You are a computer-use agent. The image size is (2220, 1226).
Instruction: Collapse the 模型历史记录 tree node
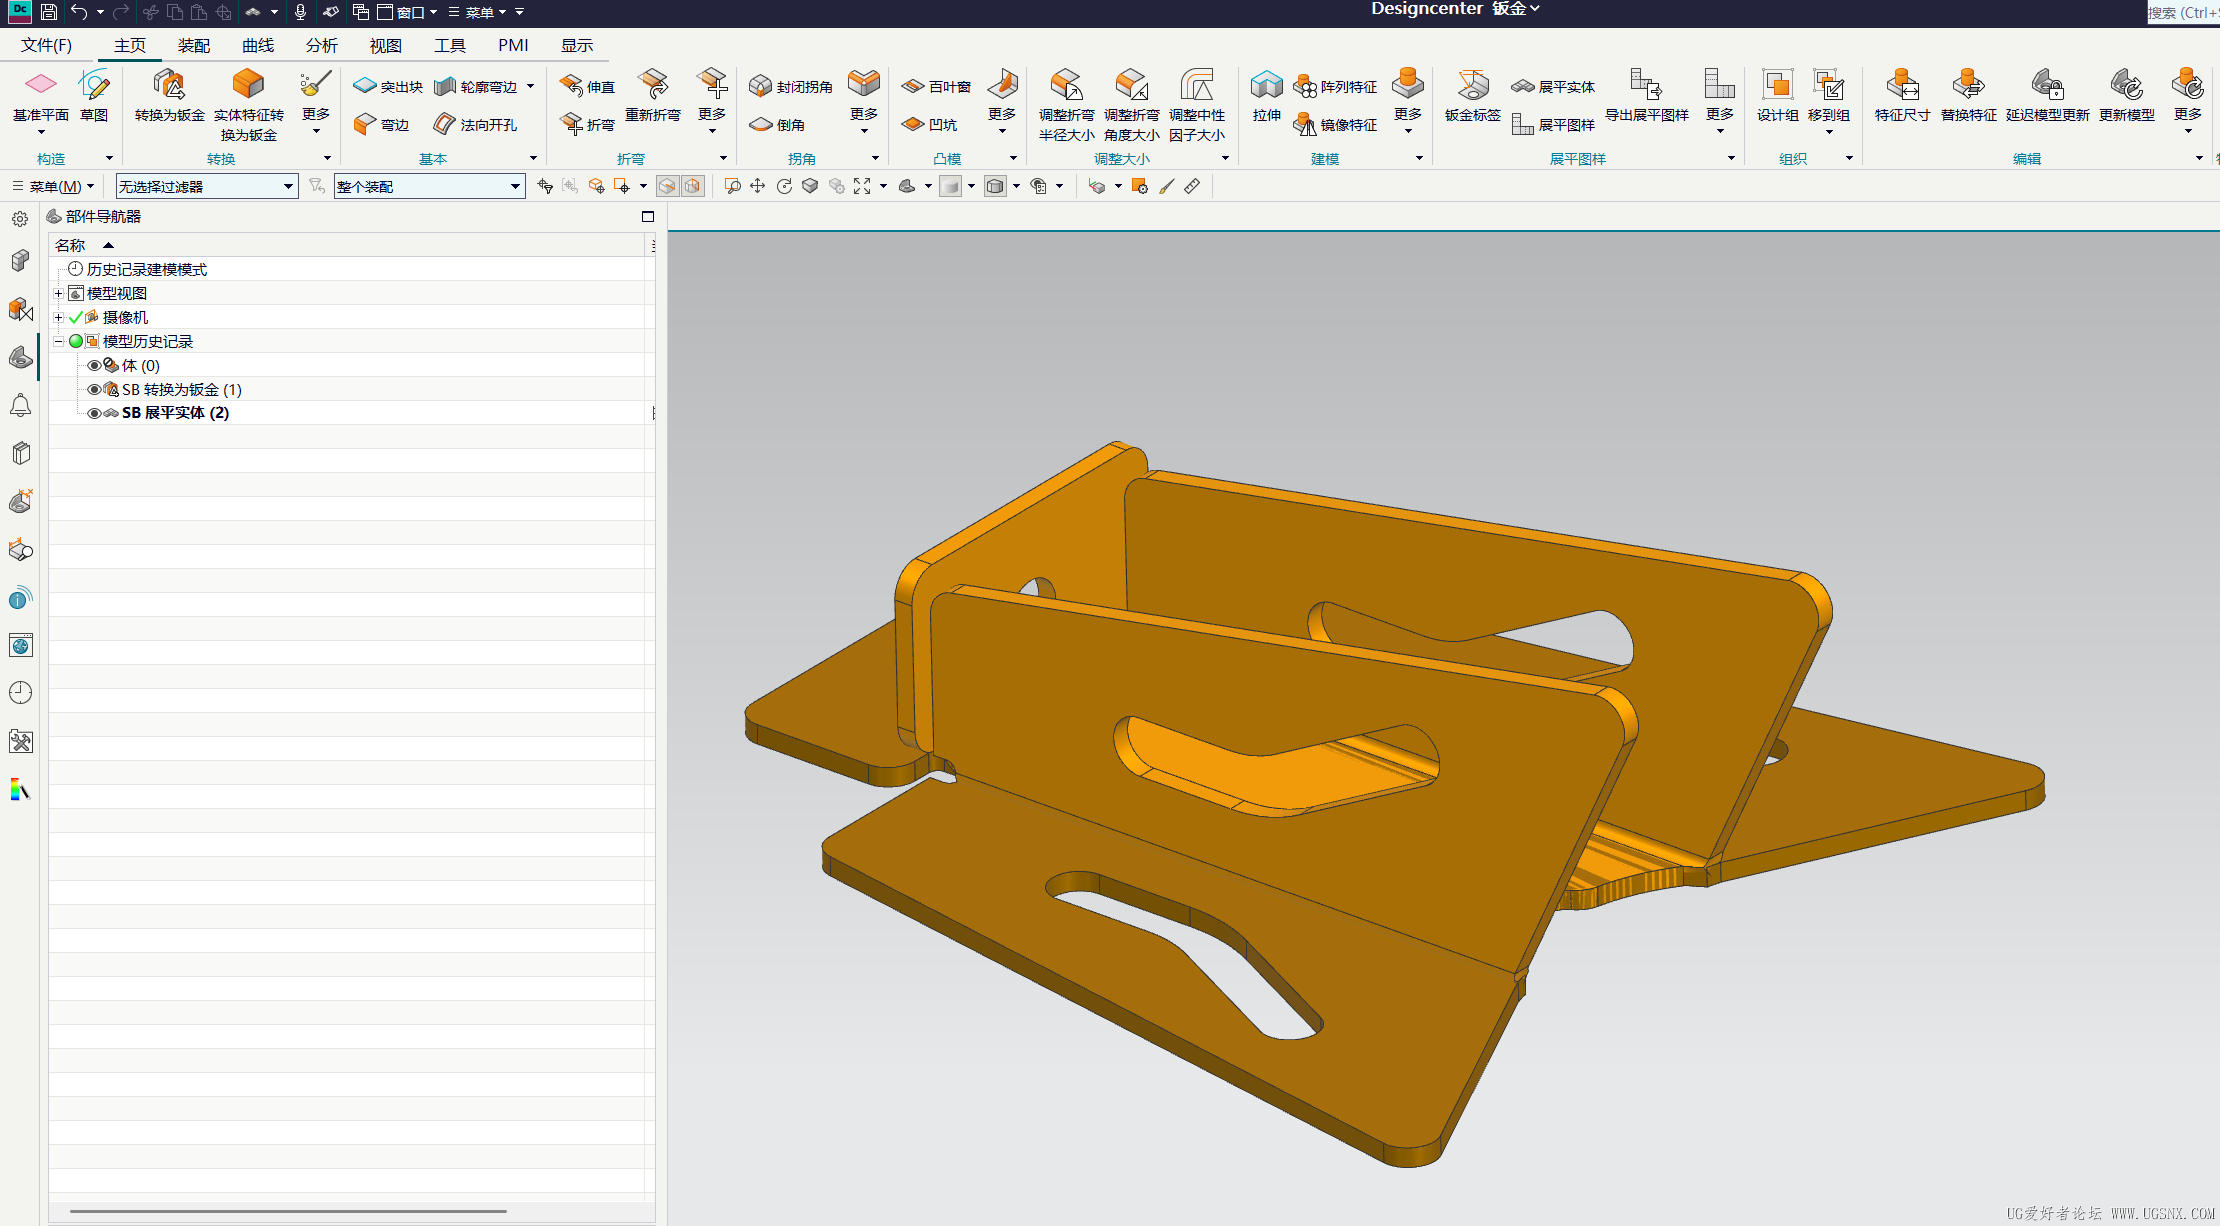click(59, 341)
